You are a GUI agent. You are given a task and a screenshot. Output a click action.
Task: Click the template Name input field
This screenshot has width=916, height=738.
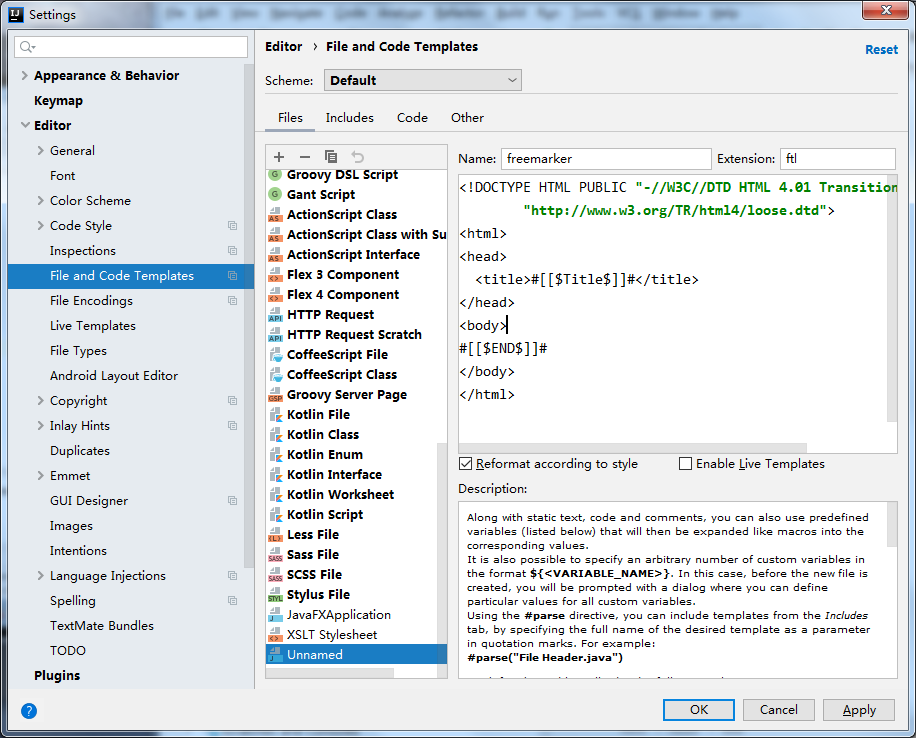pyautogui.click(x=606, y=159)
